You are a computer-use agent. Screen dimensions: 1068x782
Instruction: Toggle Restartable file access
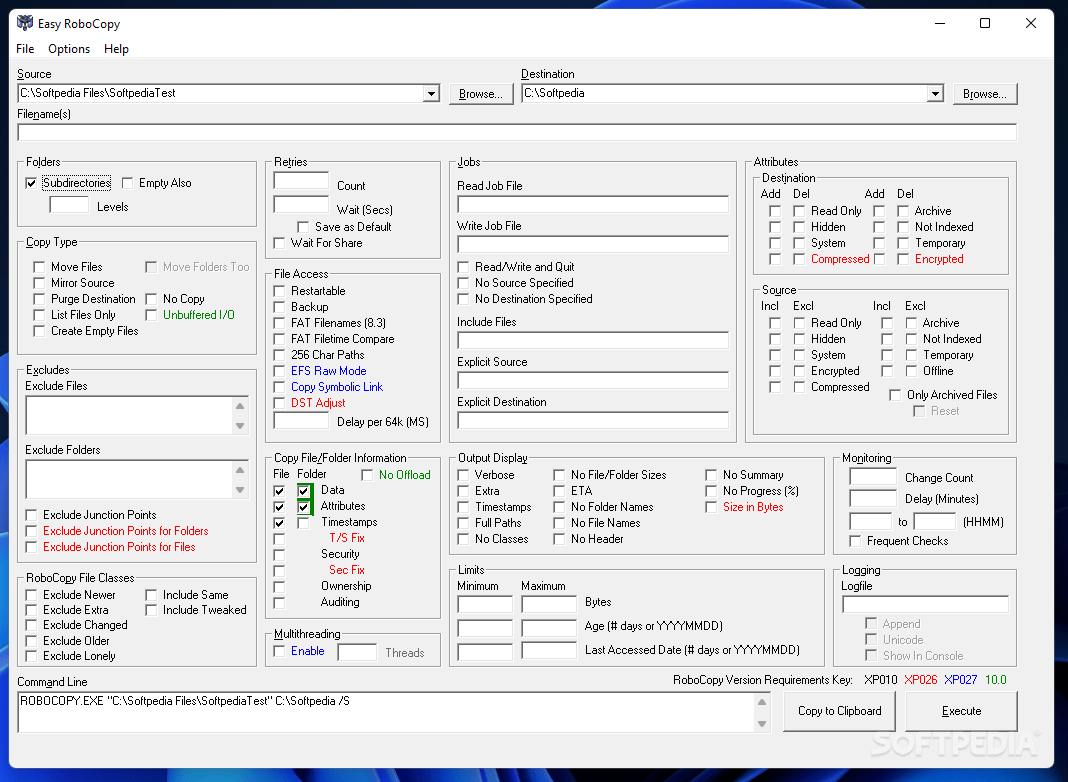click(x=279, y=291)
